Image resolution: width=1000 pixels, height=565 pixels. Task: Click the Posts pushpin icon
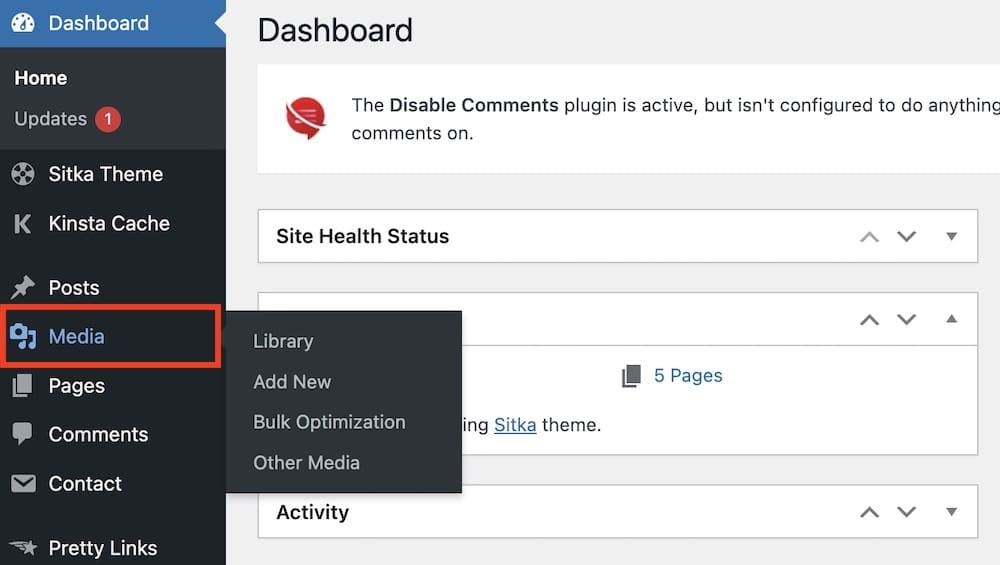(23, 287)
